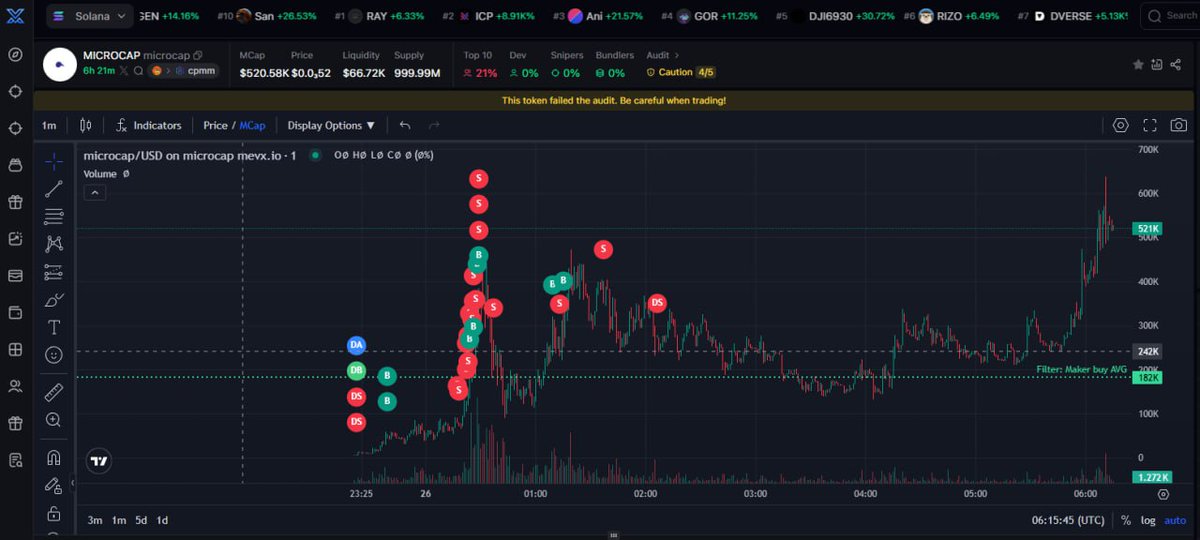Click the add-to-chart icon beside the star

click(1158, 64)
